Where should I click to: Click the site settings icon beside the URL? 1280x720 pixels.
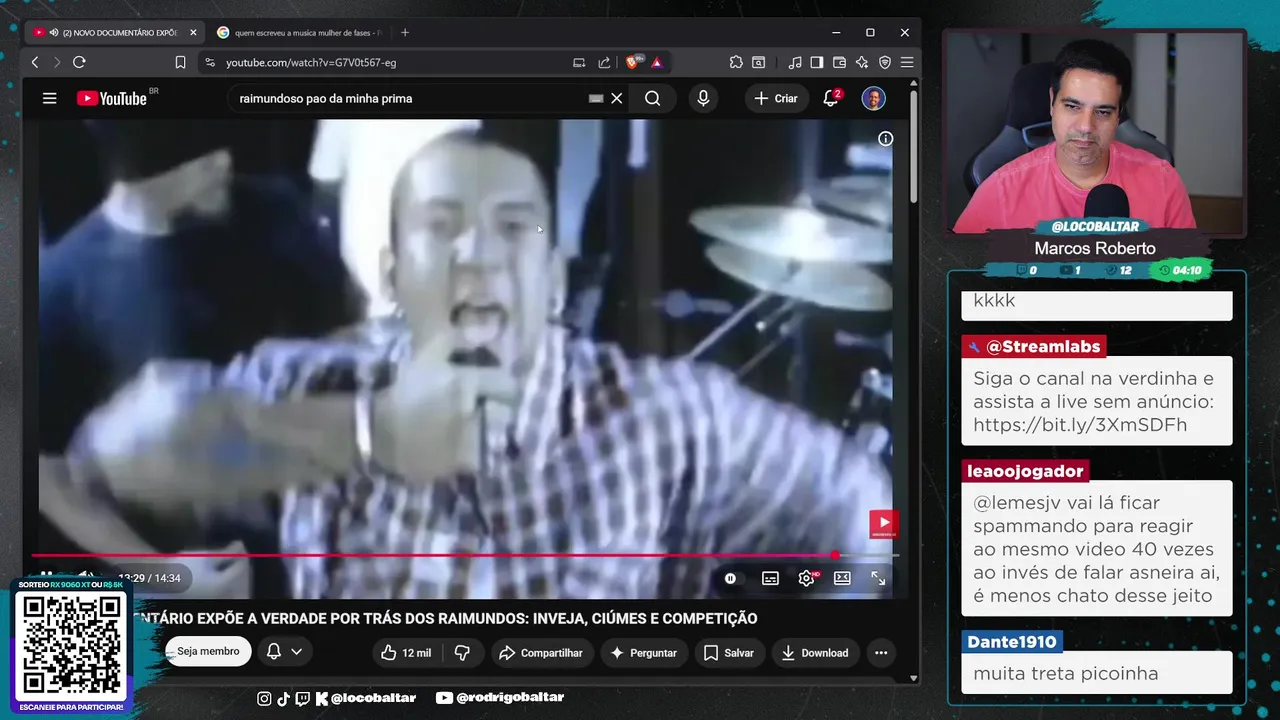coord(209,62)
